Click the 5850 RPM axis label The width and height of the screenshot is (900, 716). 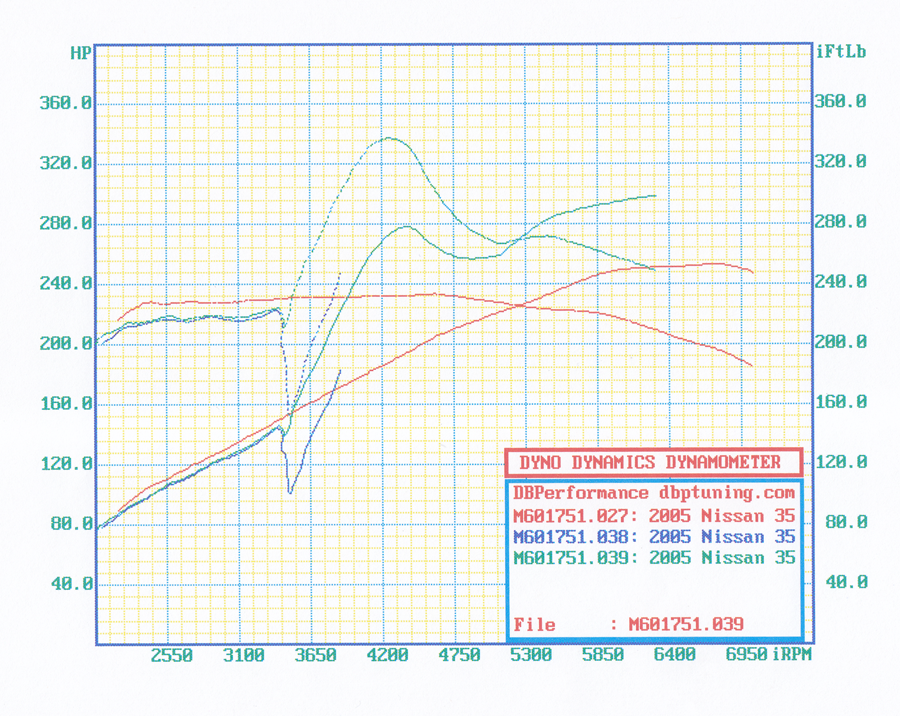click(x=603, y=655)
